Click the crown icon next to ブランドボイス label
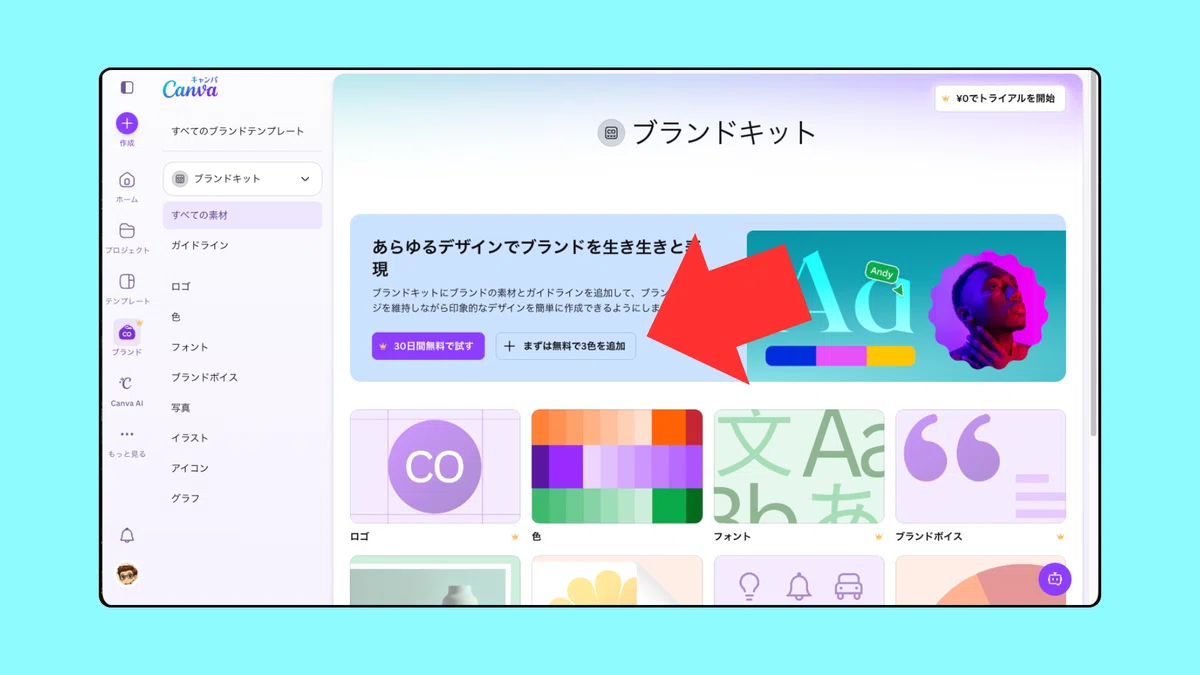The height and width of the screenshot is (675, 1200). click(1060, 537)
